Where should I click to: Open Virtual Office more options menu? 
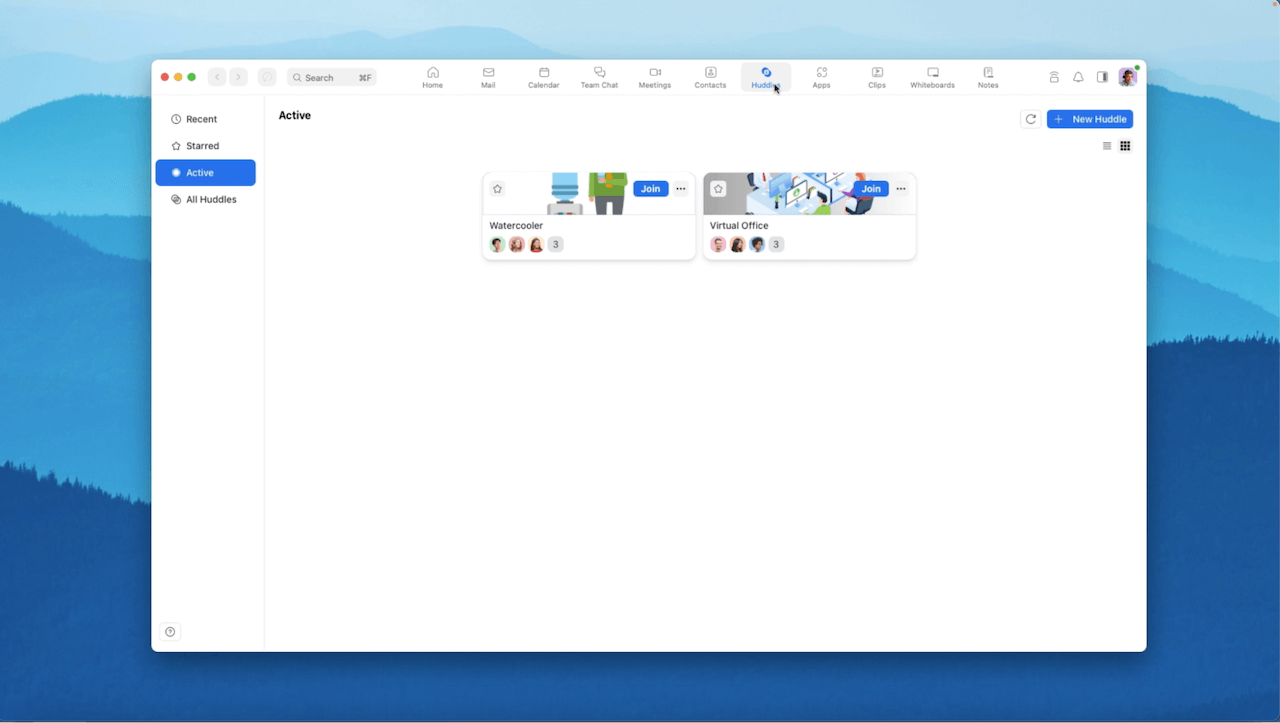tap(901, 189)
